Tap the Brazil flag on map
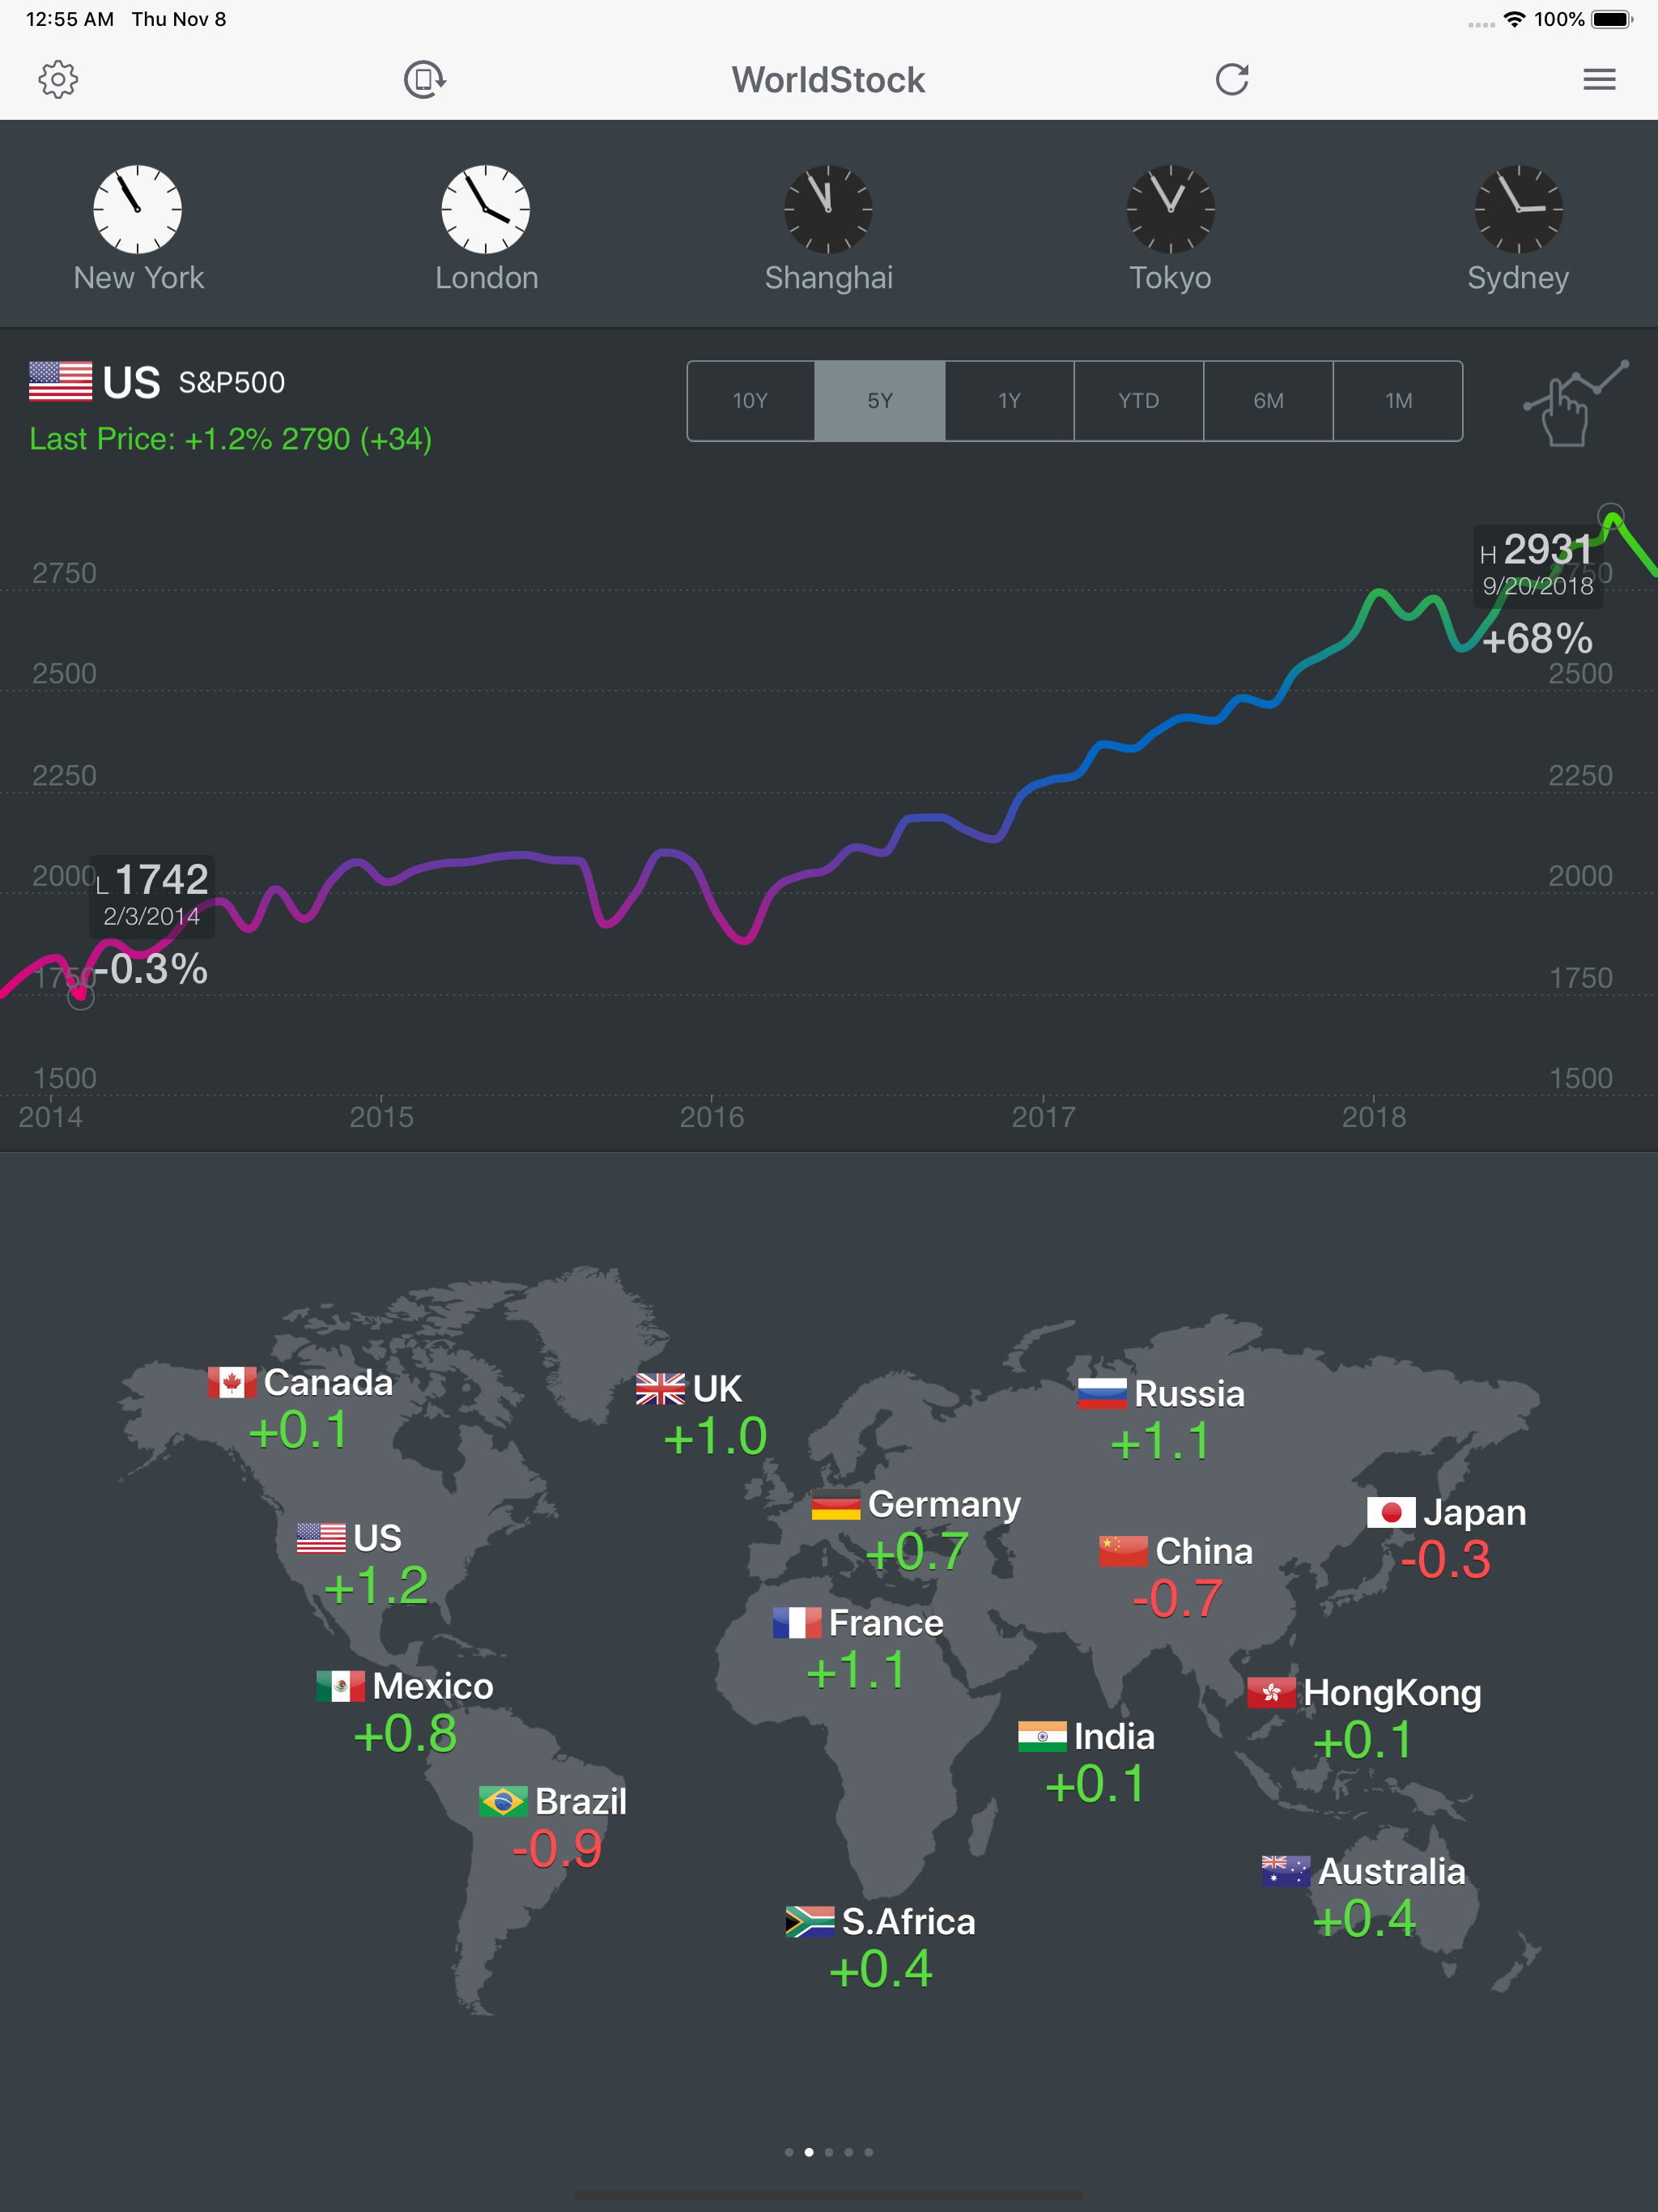The width and height of the screenshot is (1658, 2212). click(503, 1801)
